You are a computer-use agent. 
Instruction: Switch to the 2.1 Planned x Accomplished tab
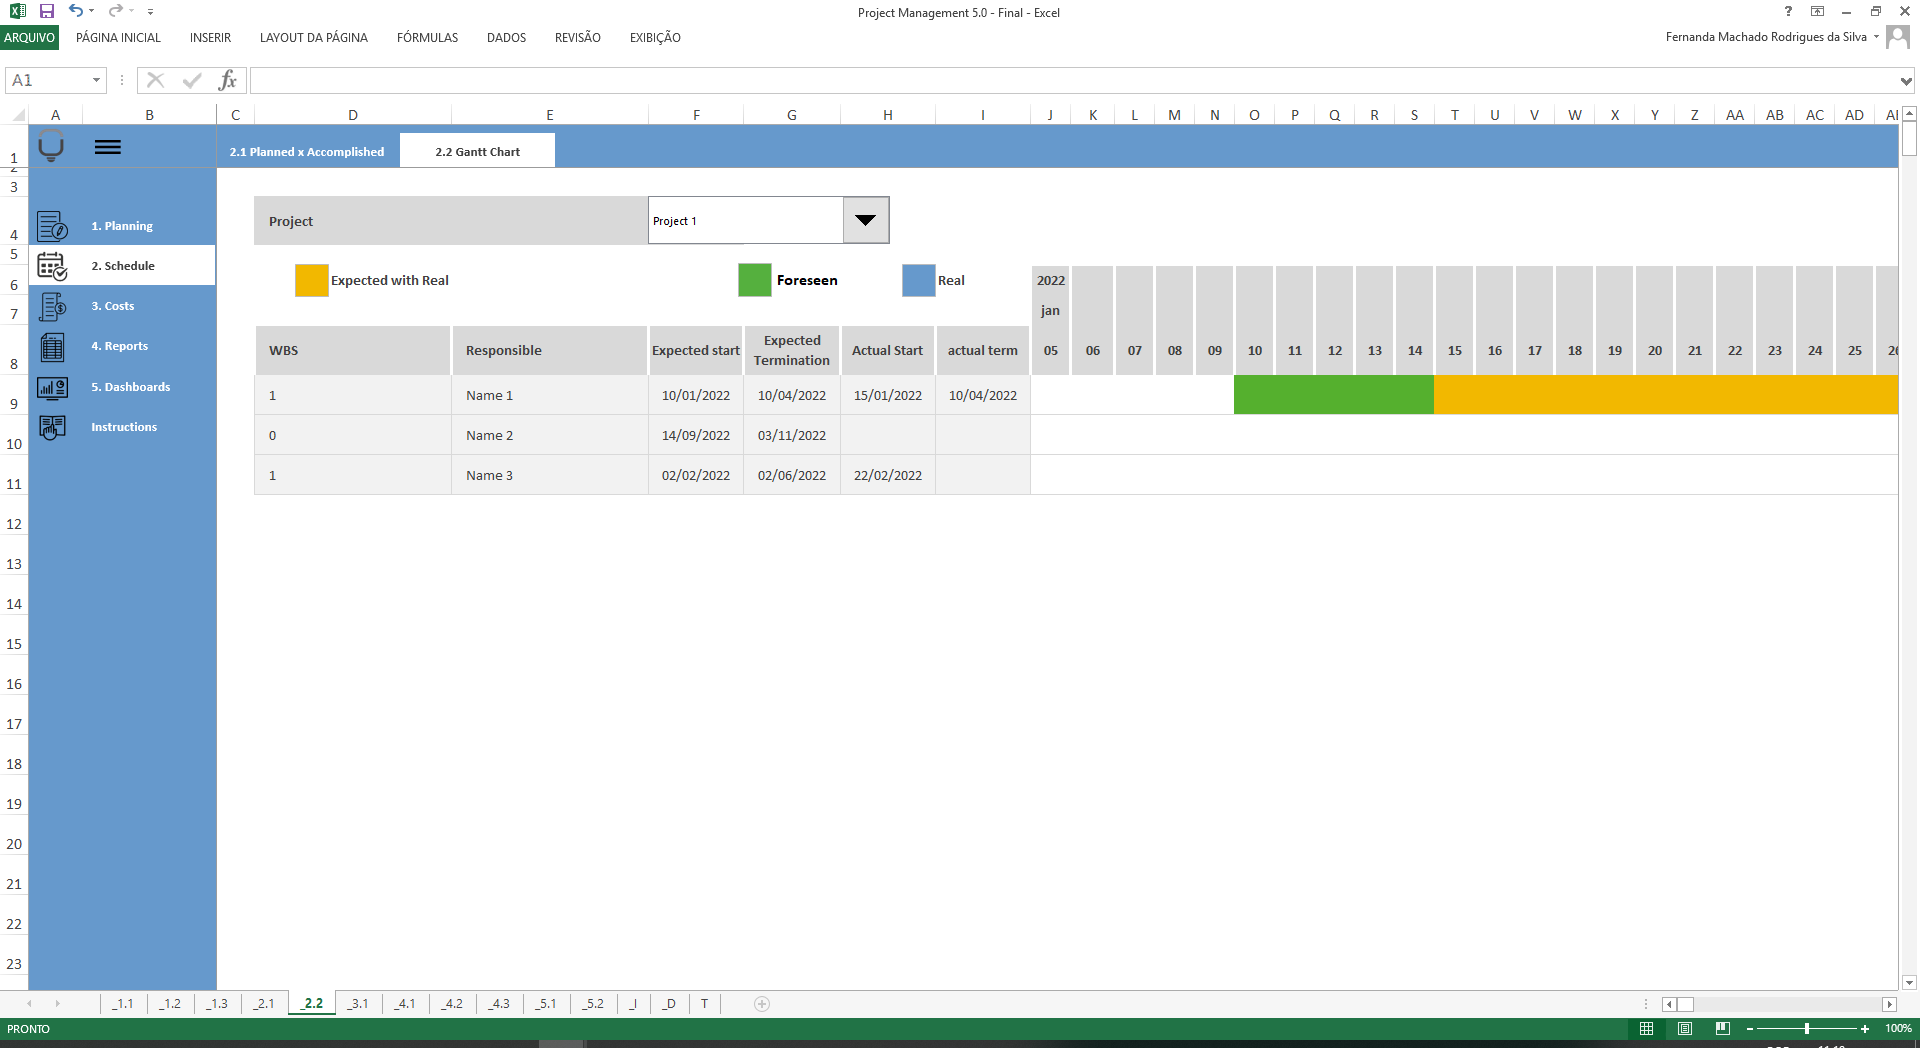tap(306, 151)
